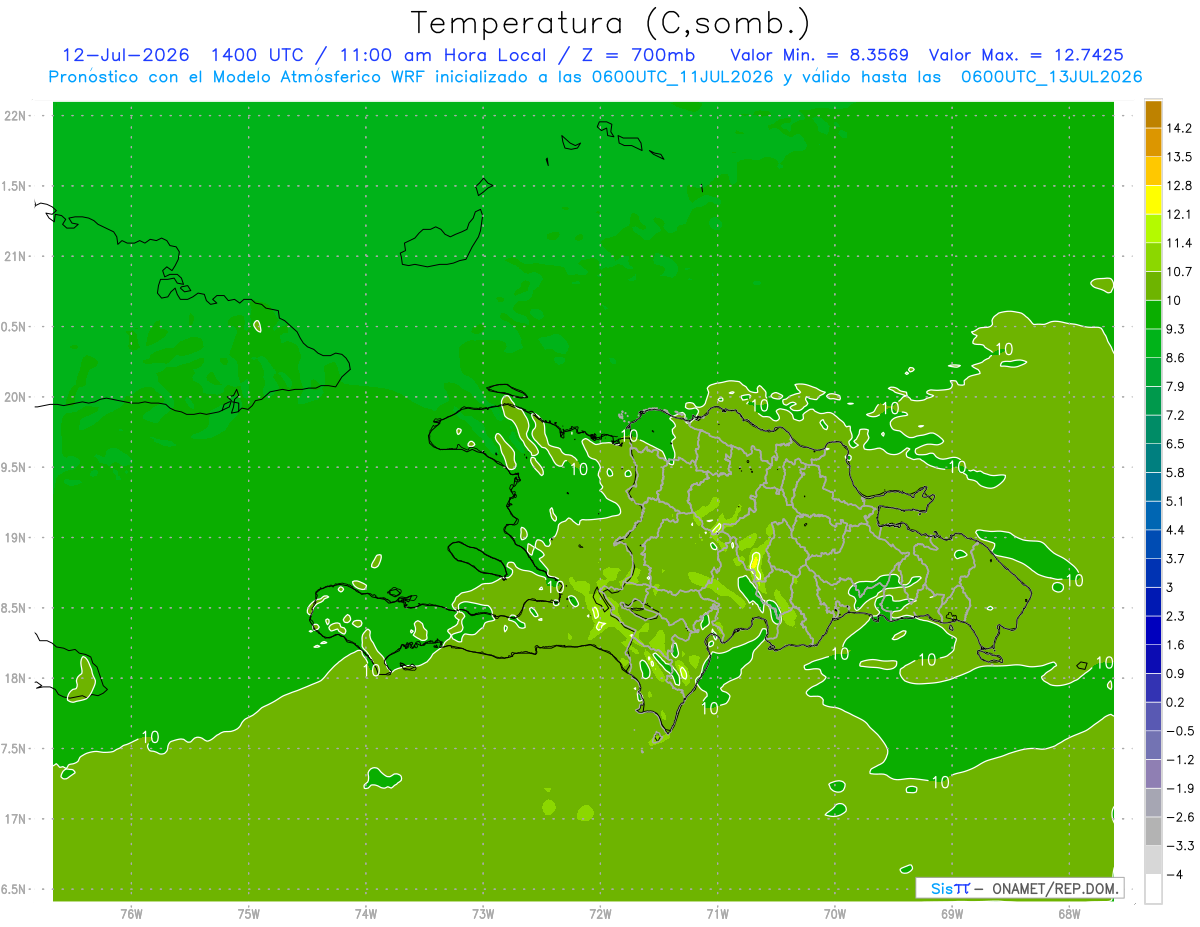1200x927 pixels.
Task: Click the '22N' latitude axis label
Action: pyautogui.click(x=15, y=116)
